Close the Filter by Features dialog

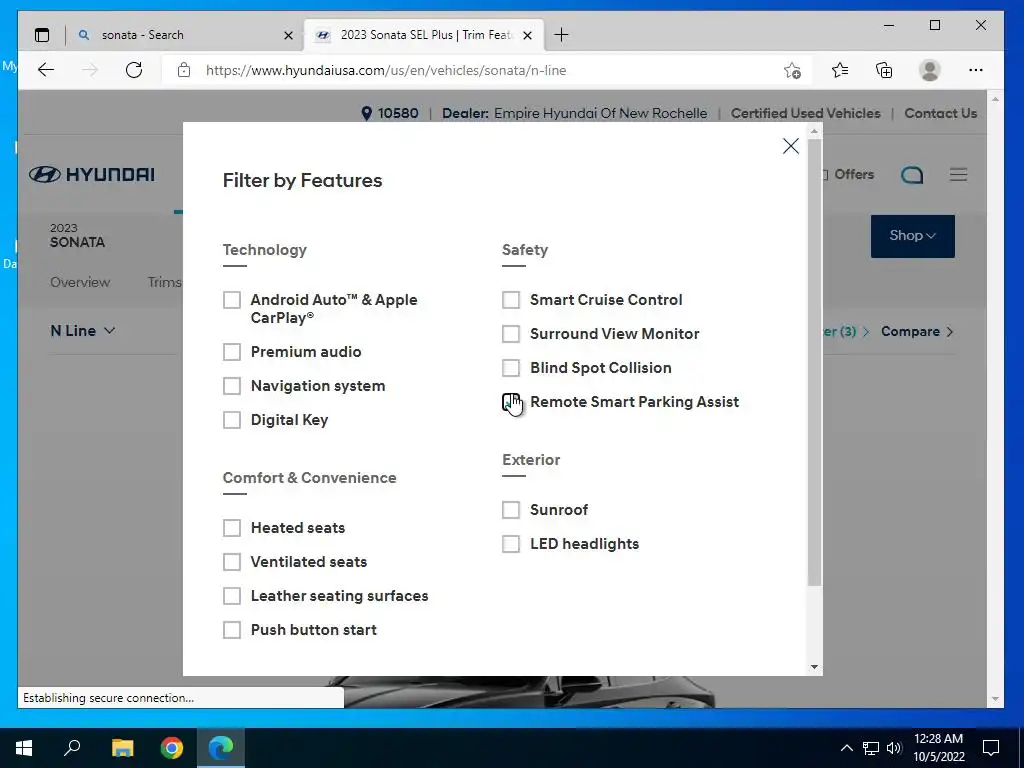(x=791, y=146)
